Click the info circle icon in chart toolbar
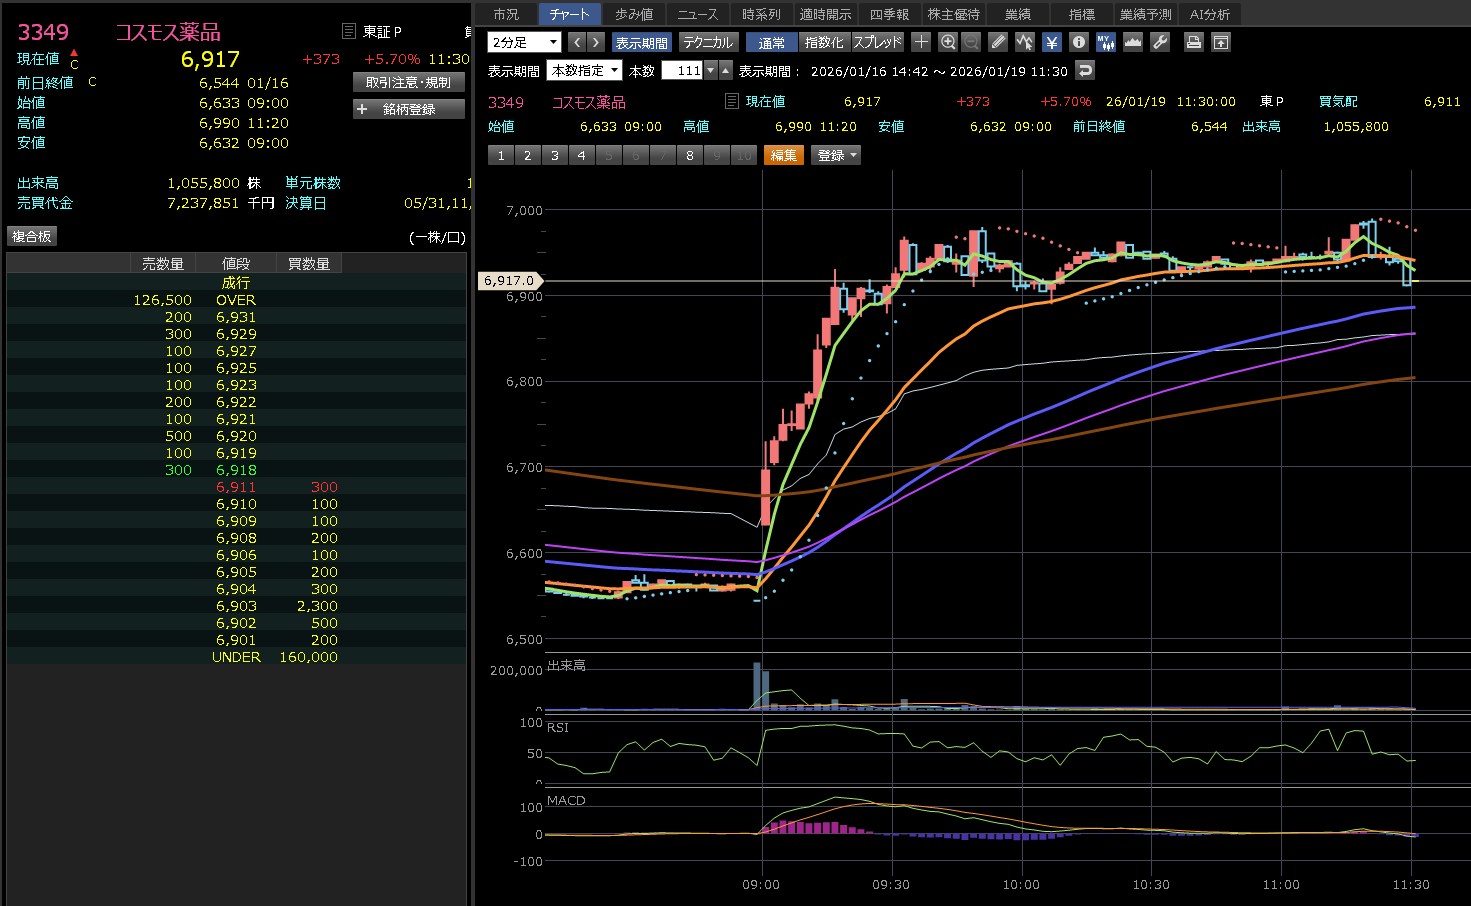1471x906 pixels. click(x=1078, y=42)
